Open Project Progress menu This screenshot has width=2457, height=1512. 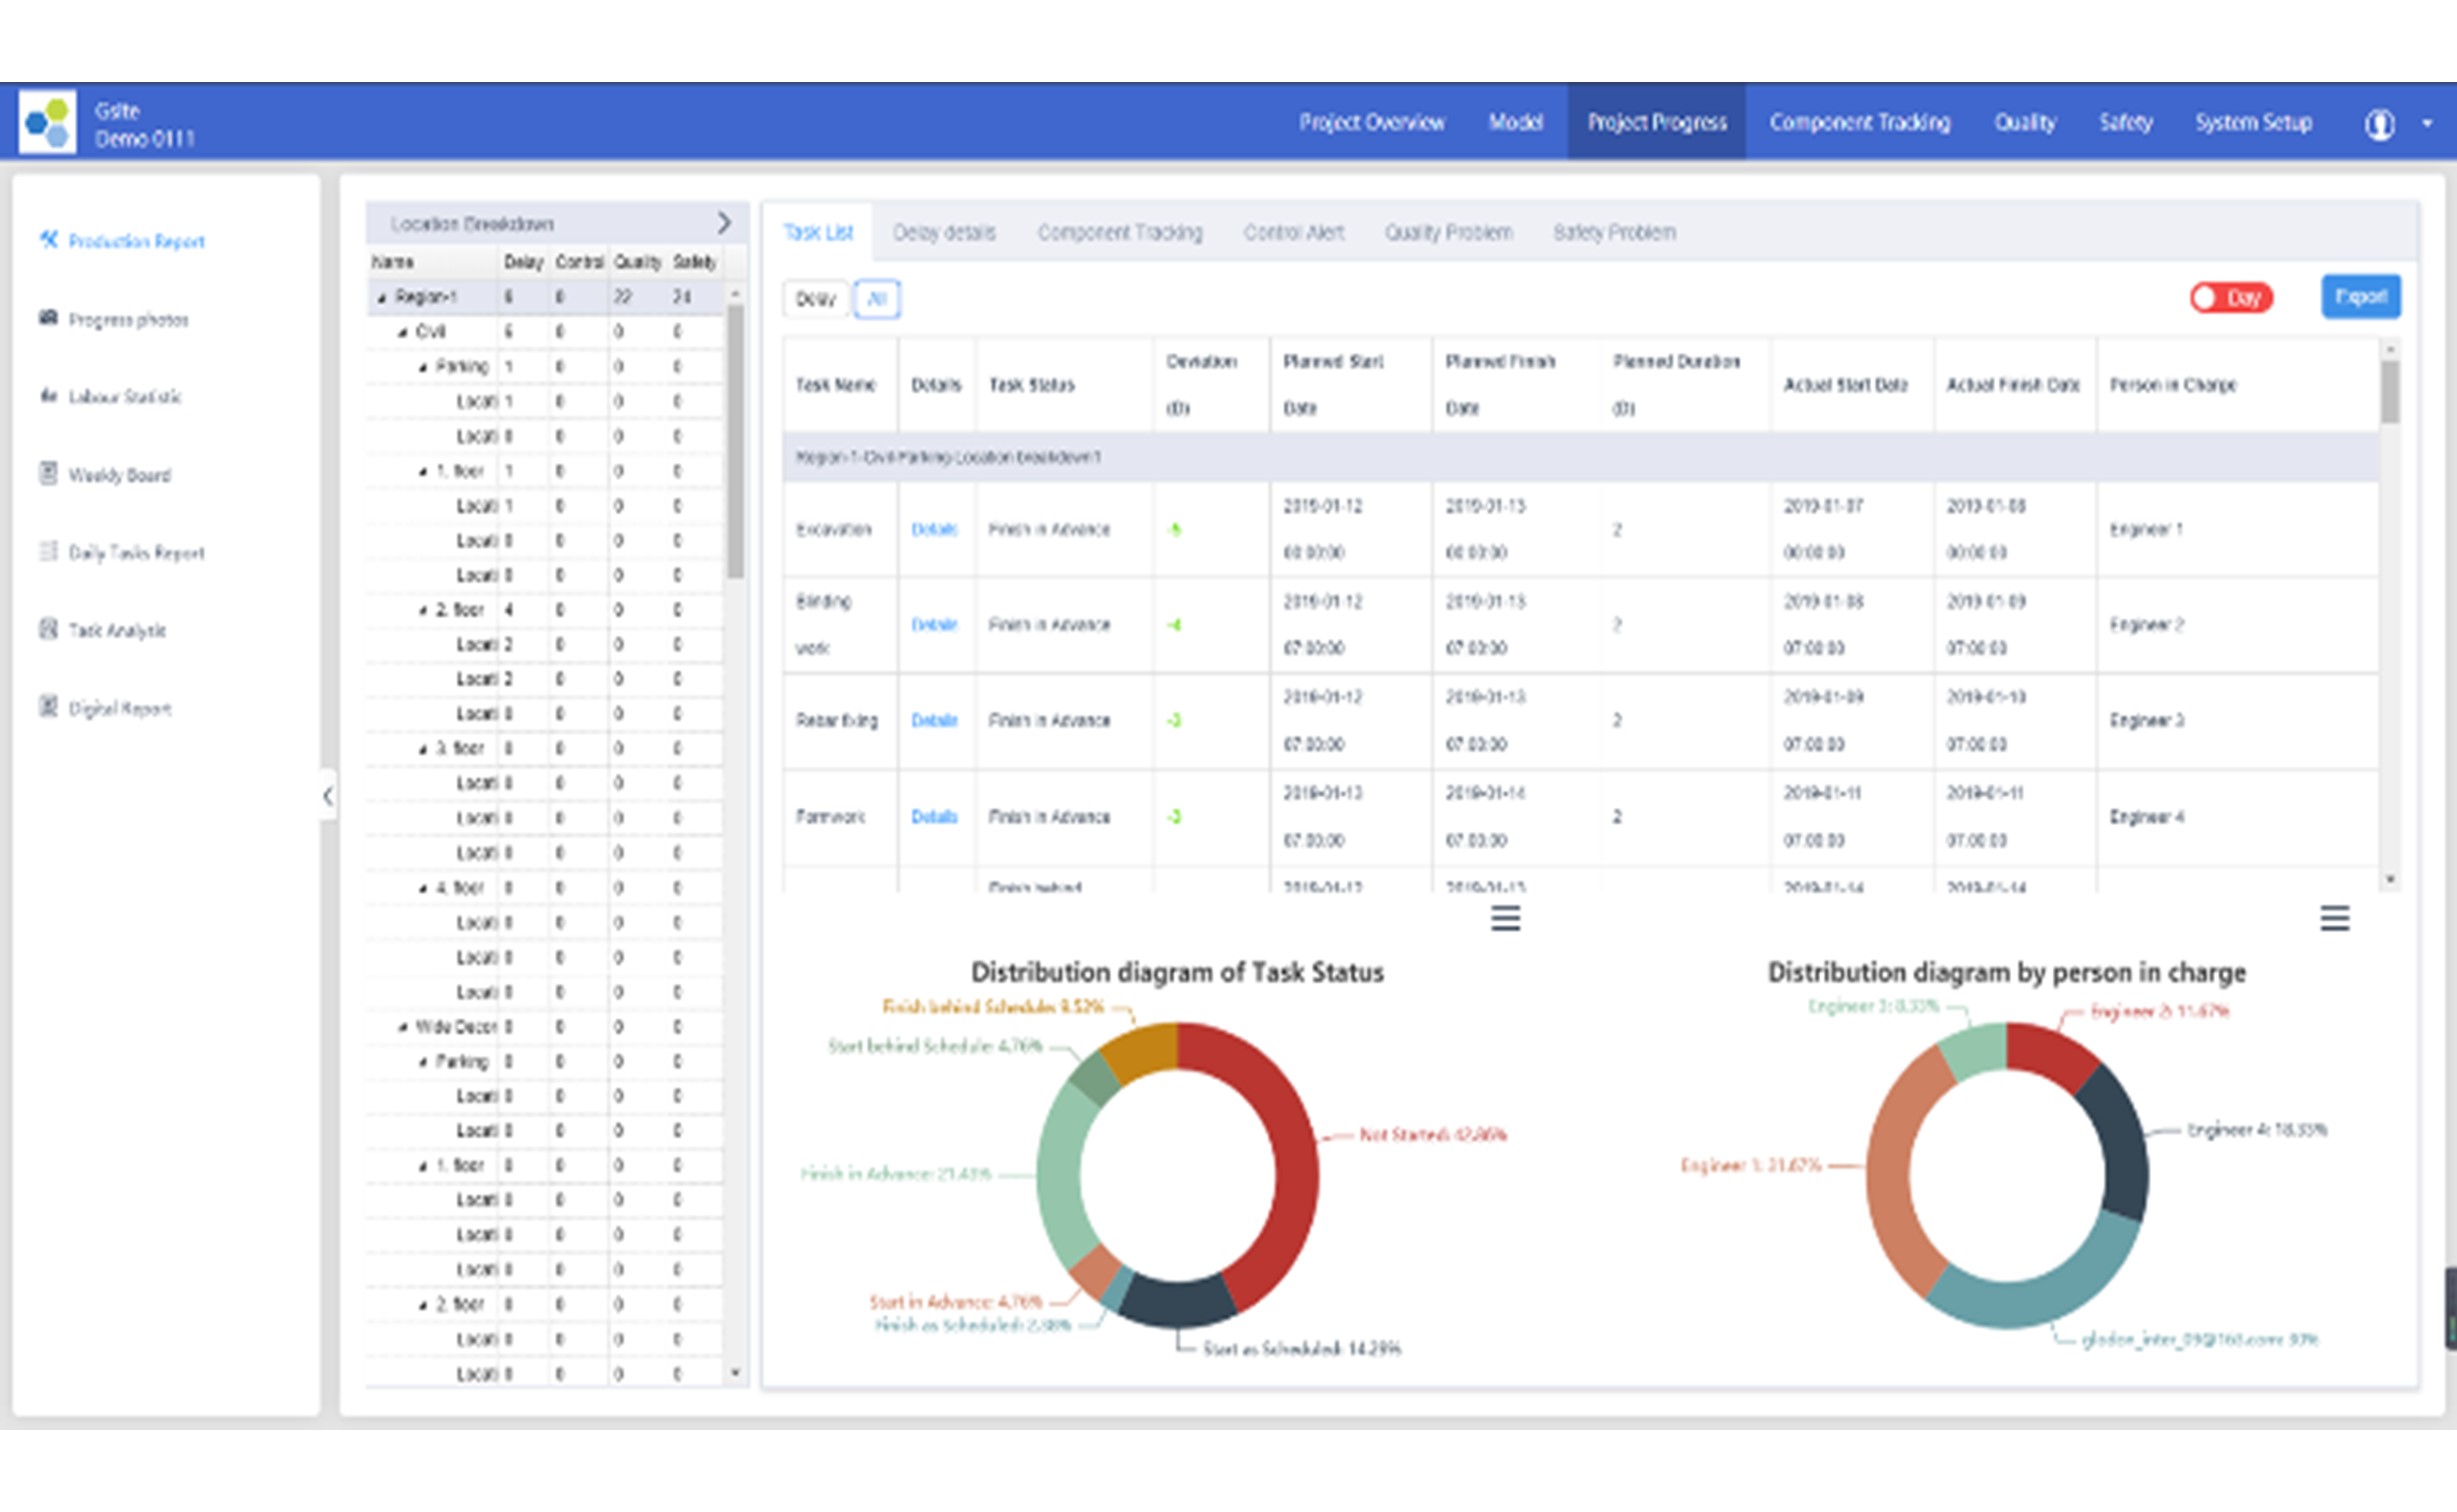tap(1656, 123)
